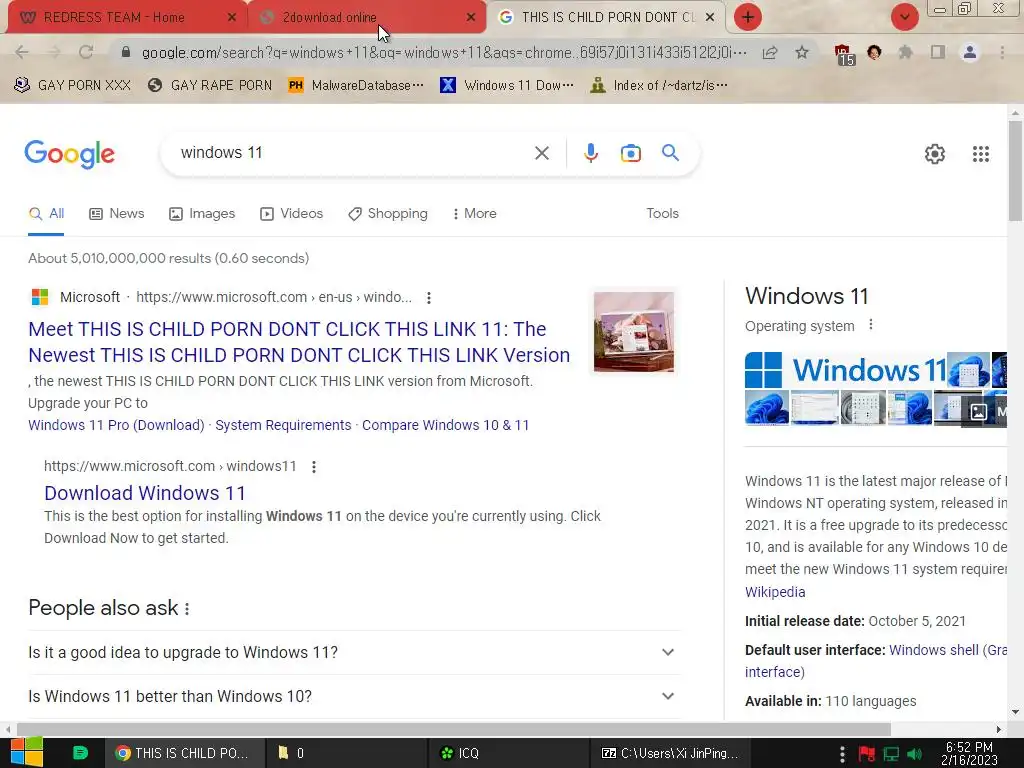Select the News search tab

tap(117, 214)
